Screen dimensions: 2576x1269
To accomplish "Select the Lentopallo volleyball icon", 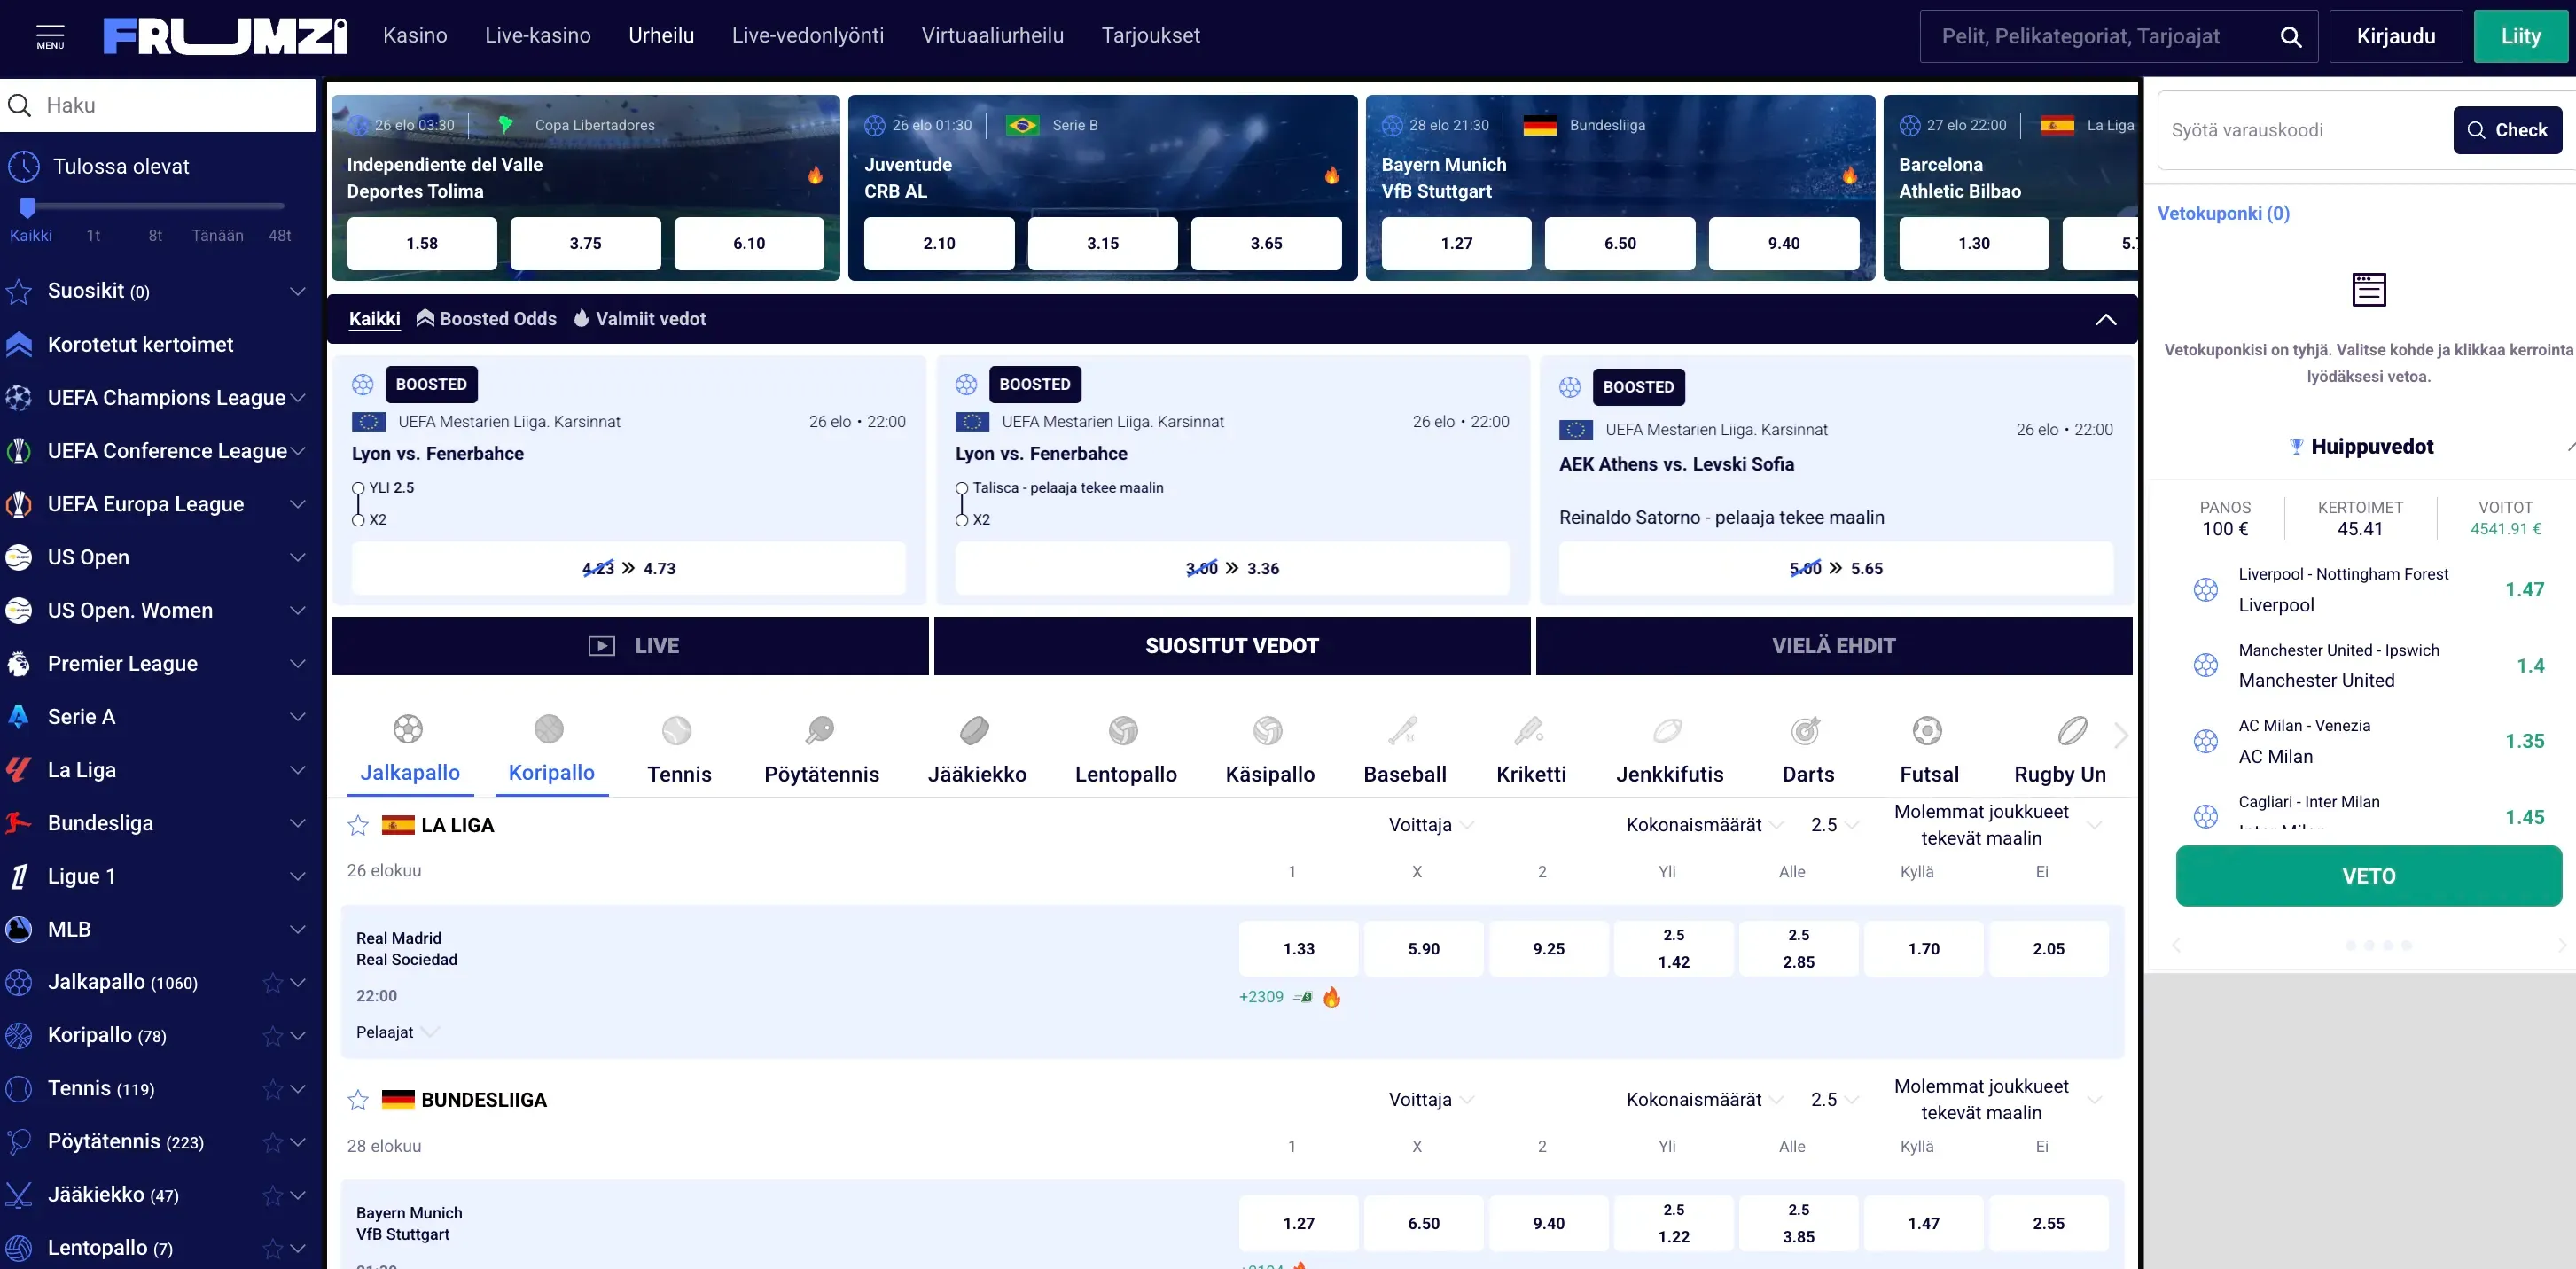I will pos(1123,730).
